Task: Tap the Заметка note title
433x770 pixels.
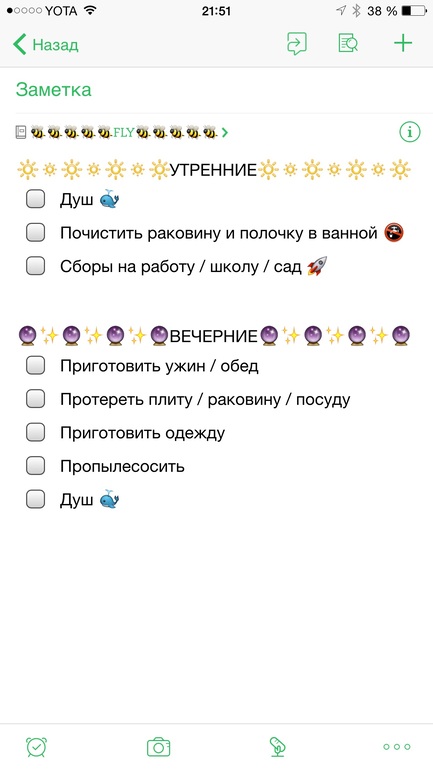Action: pos(54,90)
